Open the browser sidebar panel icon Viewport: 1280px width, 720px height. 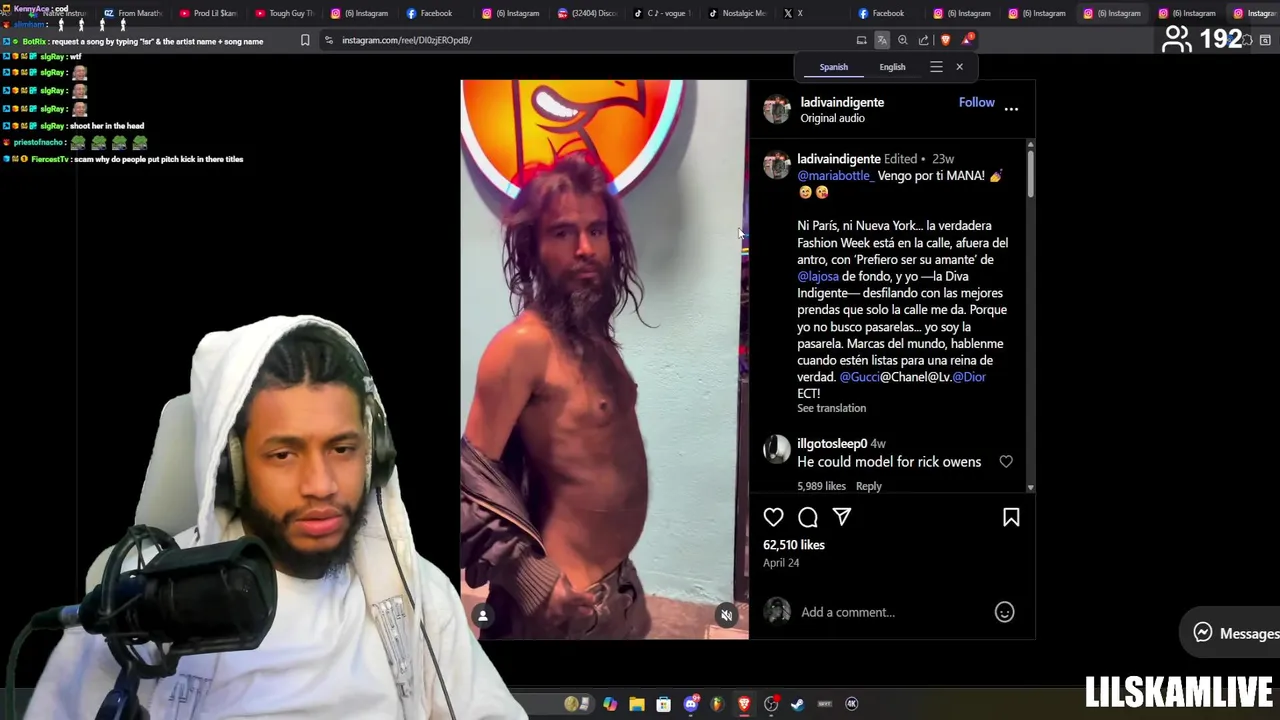1265,40
